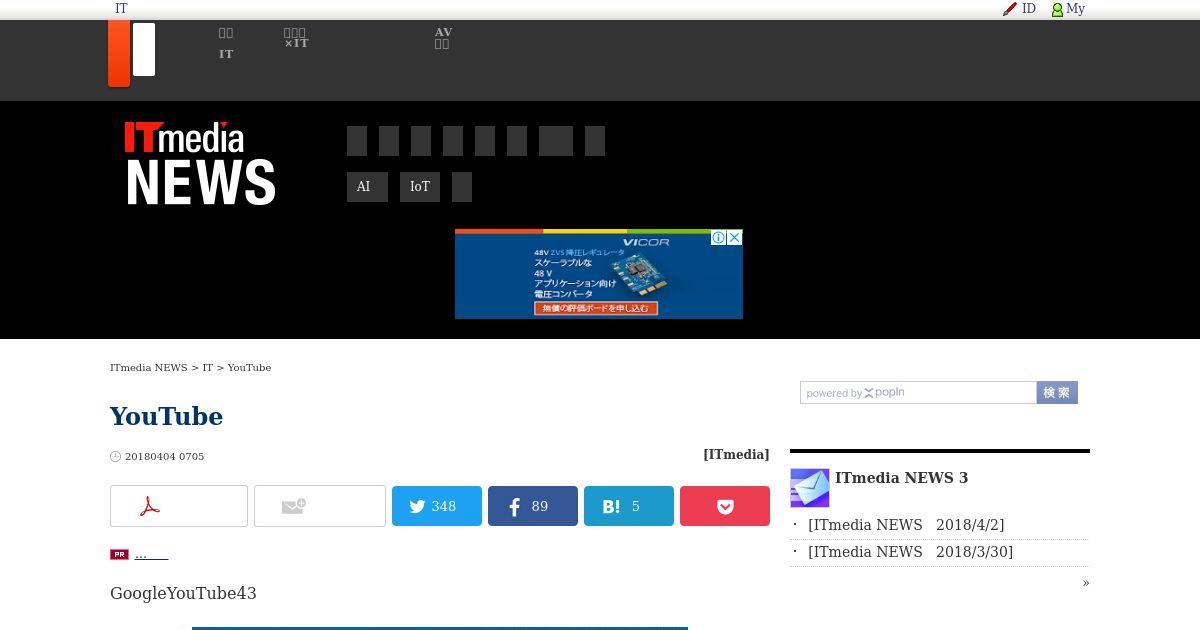The width and height of the screenshot is (1200, 630).
Task: Click the GoogleYouTube43 article text
Action: point(183,593)
